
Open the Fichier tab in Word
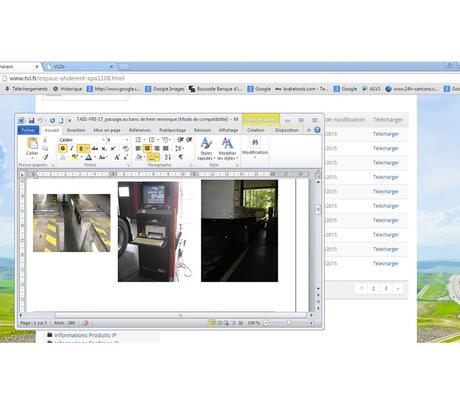click(28, 130)
